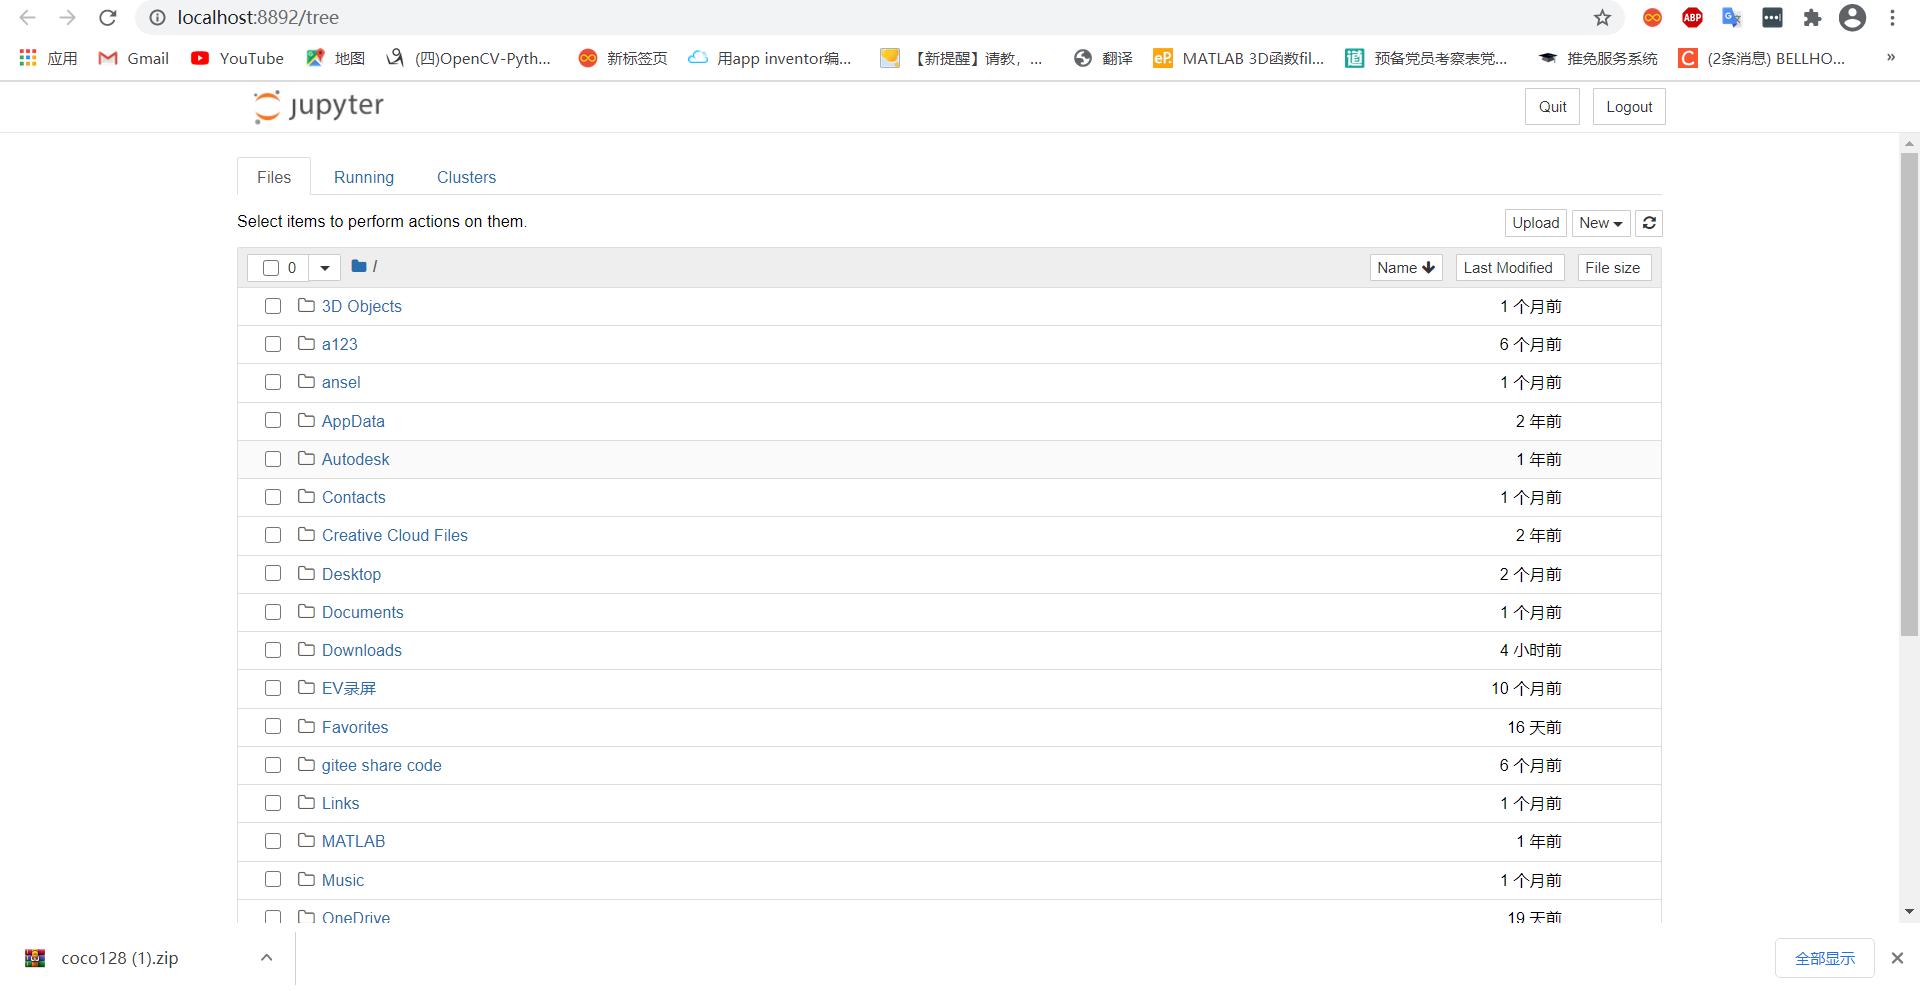Close the downloads bar
The width and height of the screenshot is (1920, 991).
(1897, 958)
